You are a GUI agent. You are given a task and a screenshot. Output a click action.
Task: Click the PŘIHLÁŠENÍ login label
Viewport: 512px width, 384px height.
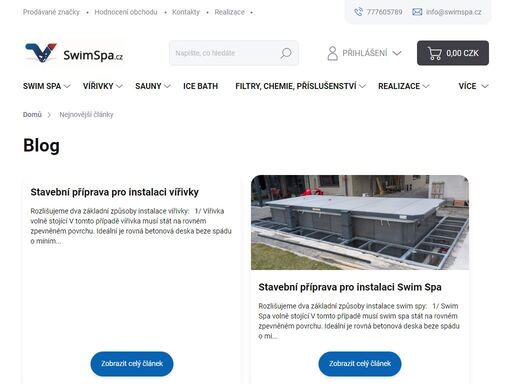click(365, 53)
